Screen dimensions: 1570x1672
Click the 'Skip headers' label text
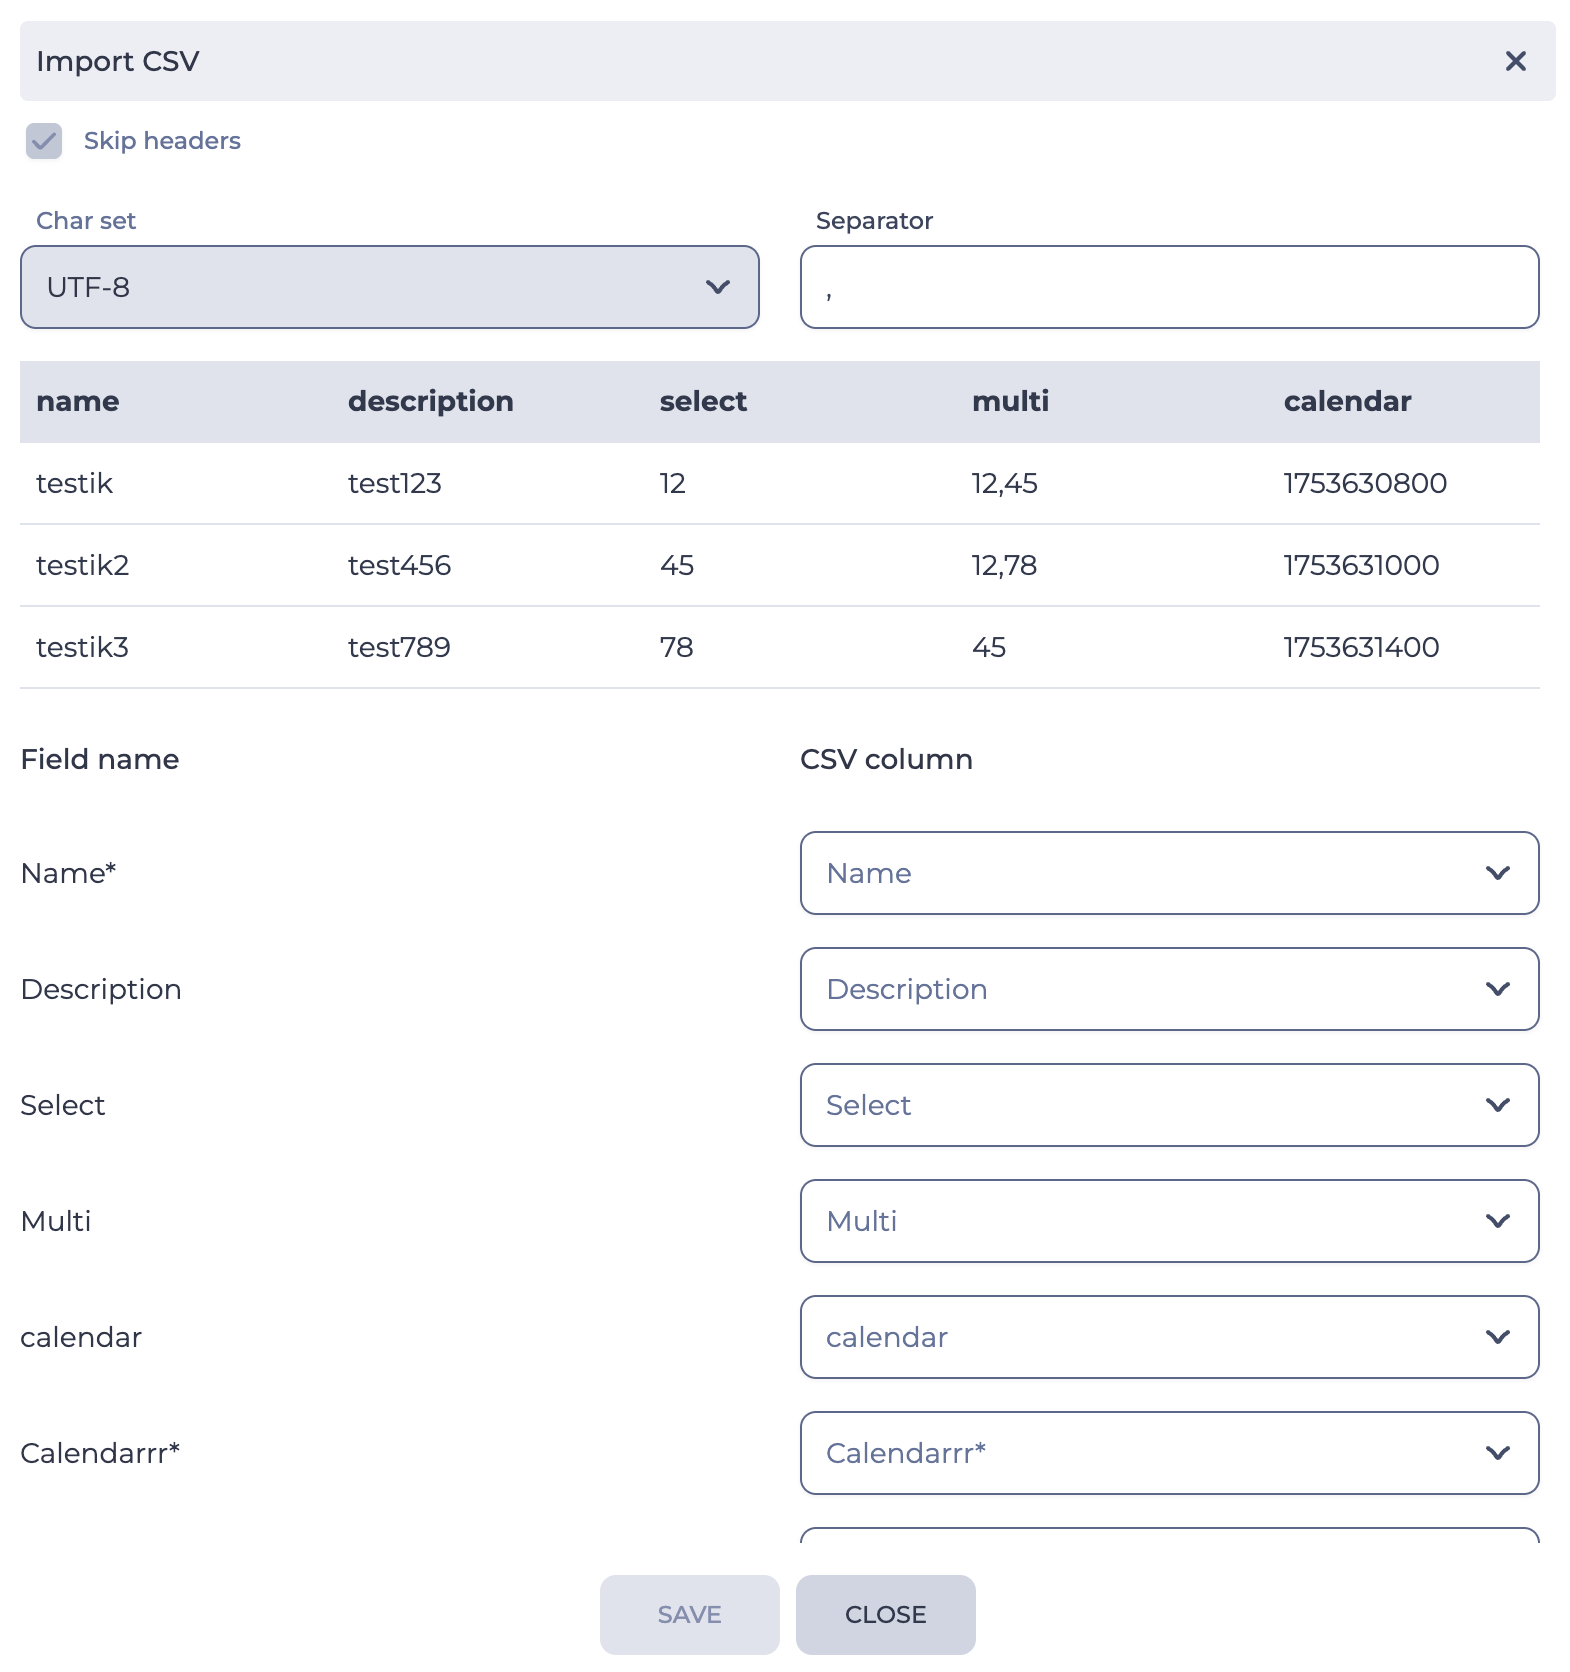point(162,141)
